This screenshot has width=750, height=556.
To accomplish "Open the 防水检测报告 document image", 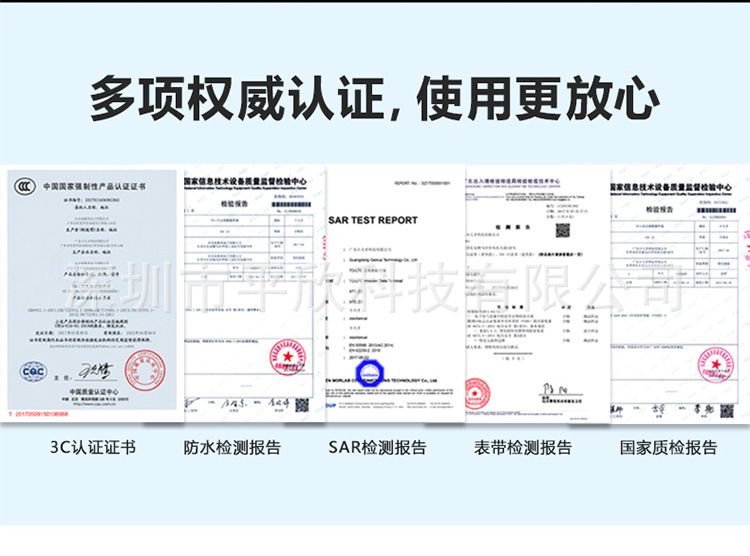I will pos(254,293).
